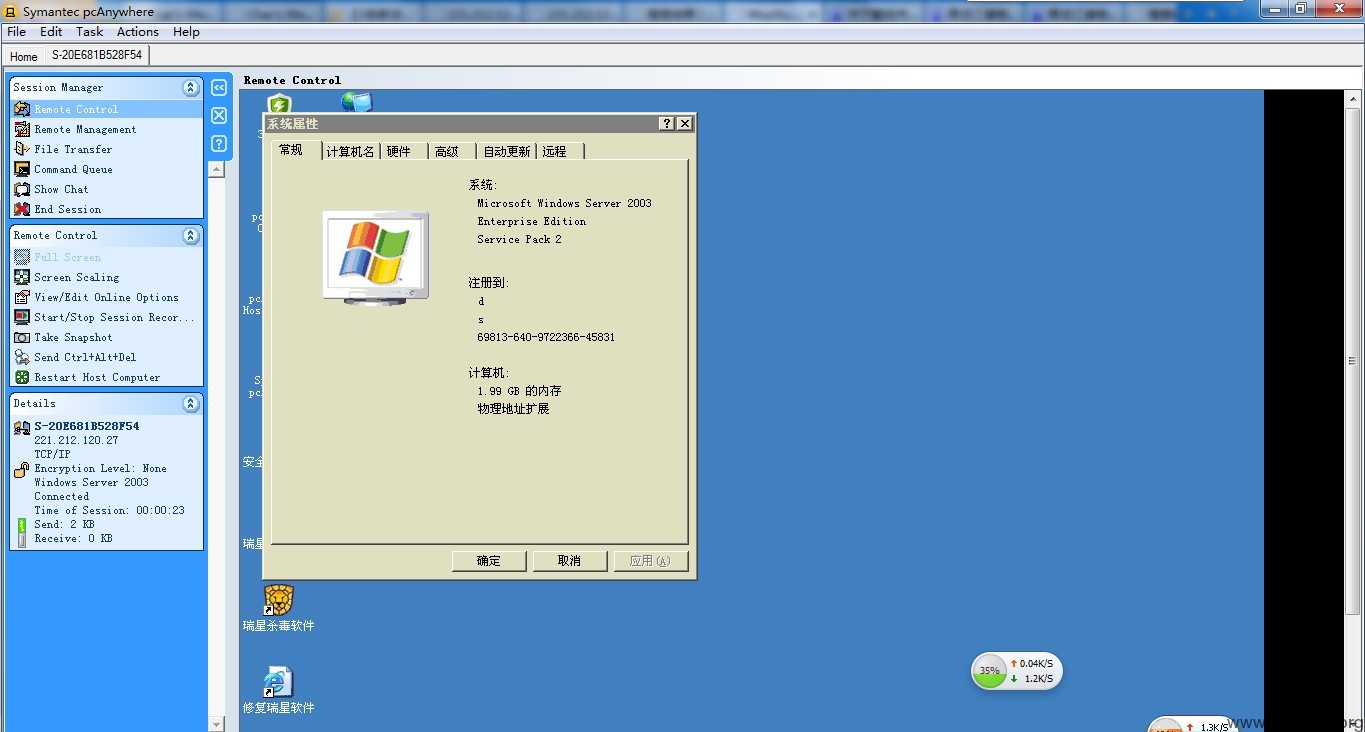Screen dimensions: 1365x732
Task: Click the Service Pack 2 text
Action: [x=519, y=239]
